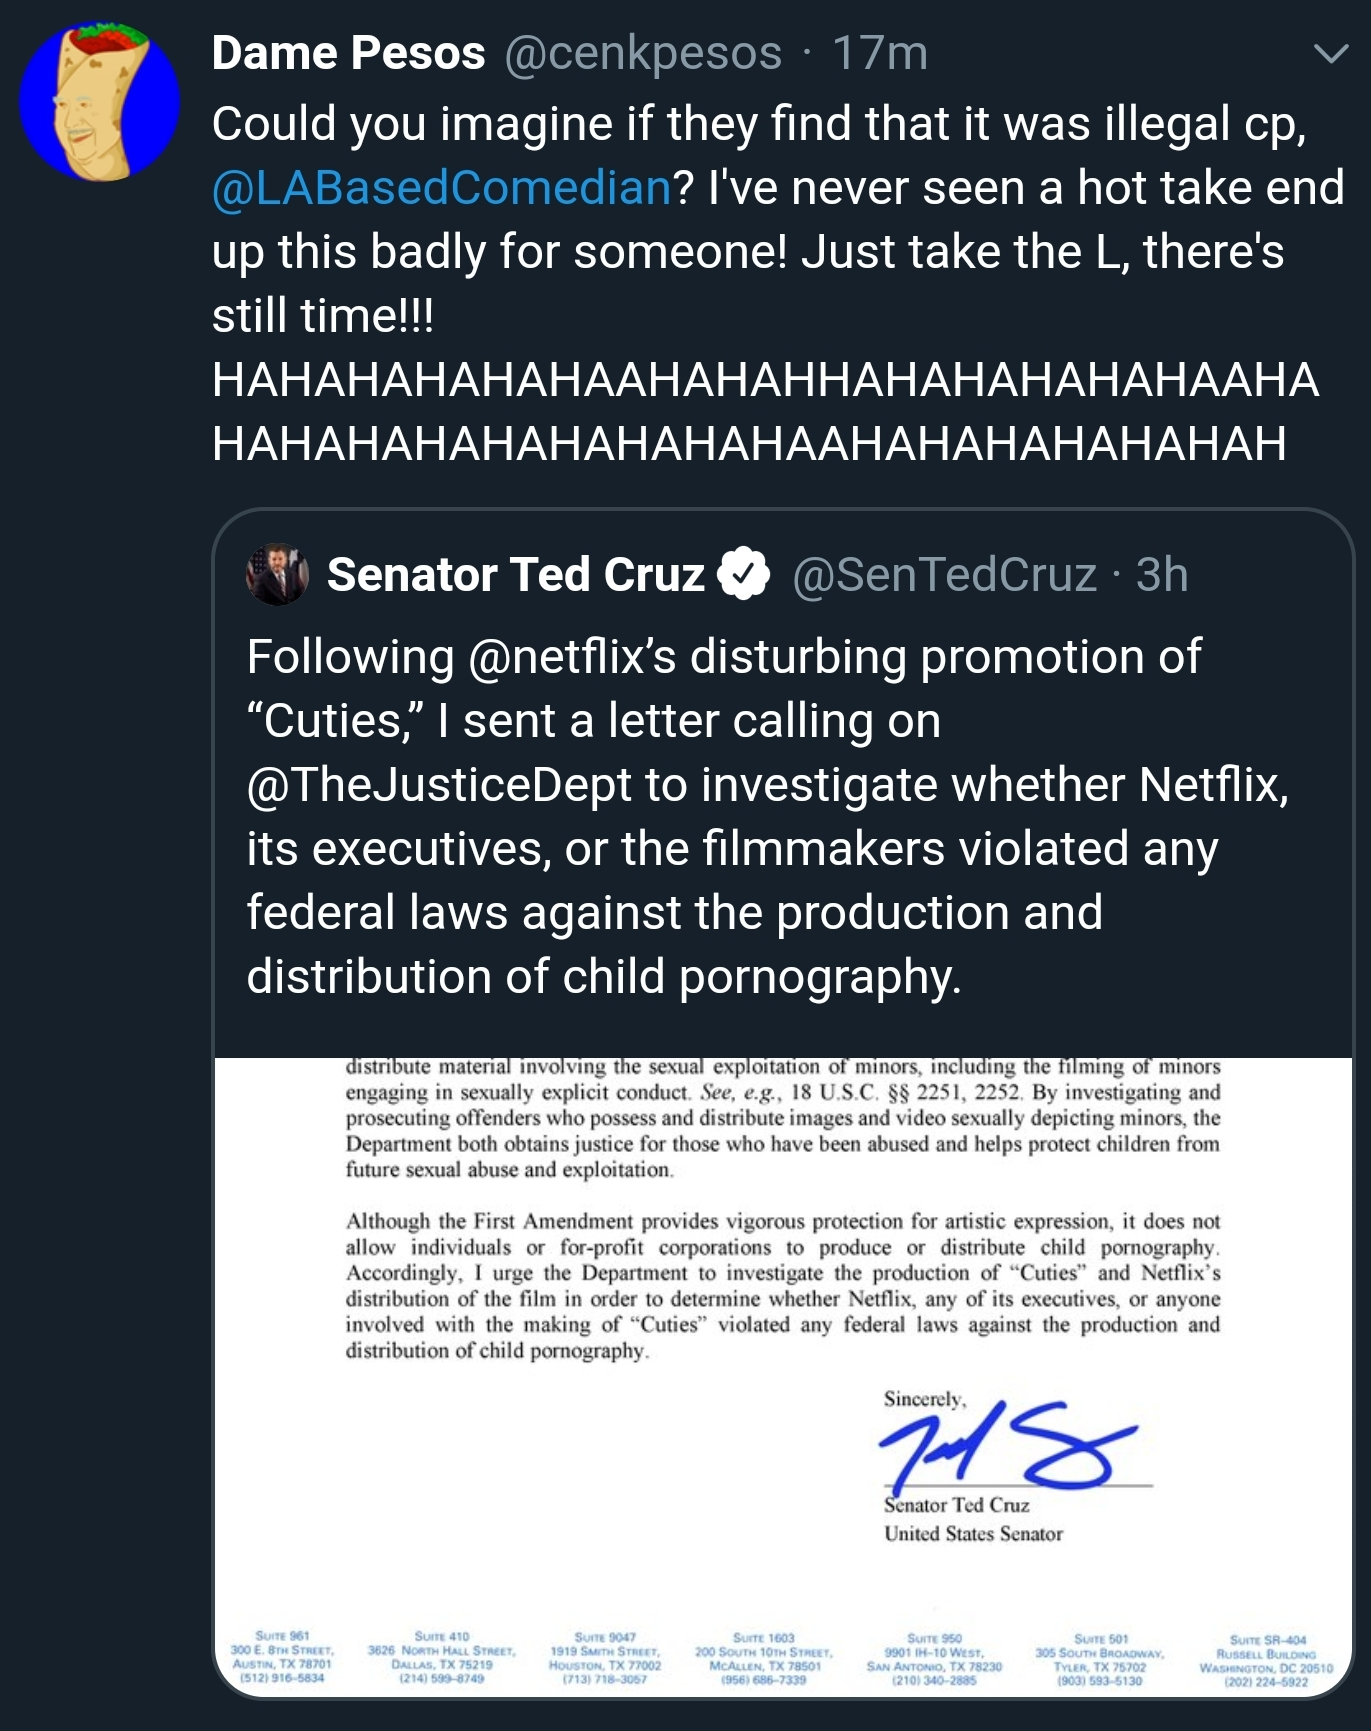Tap the @SenTedCruz handle

pos(944,574)
